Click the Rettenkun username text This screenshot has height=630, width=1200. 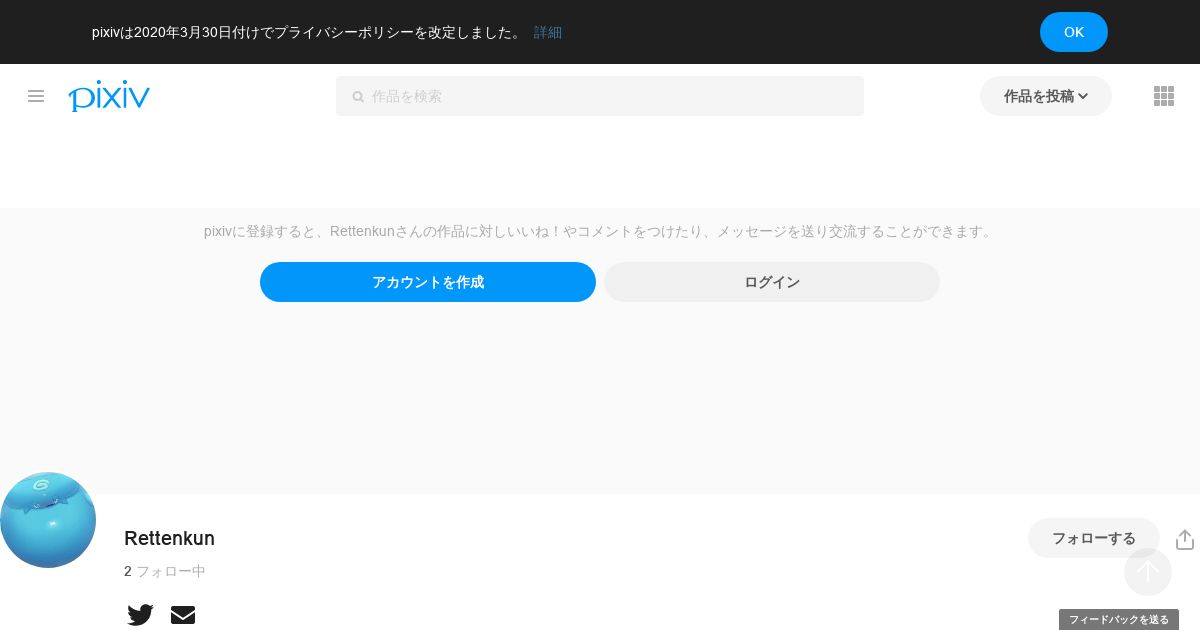point(169,538)
